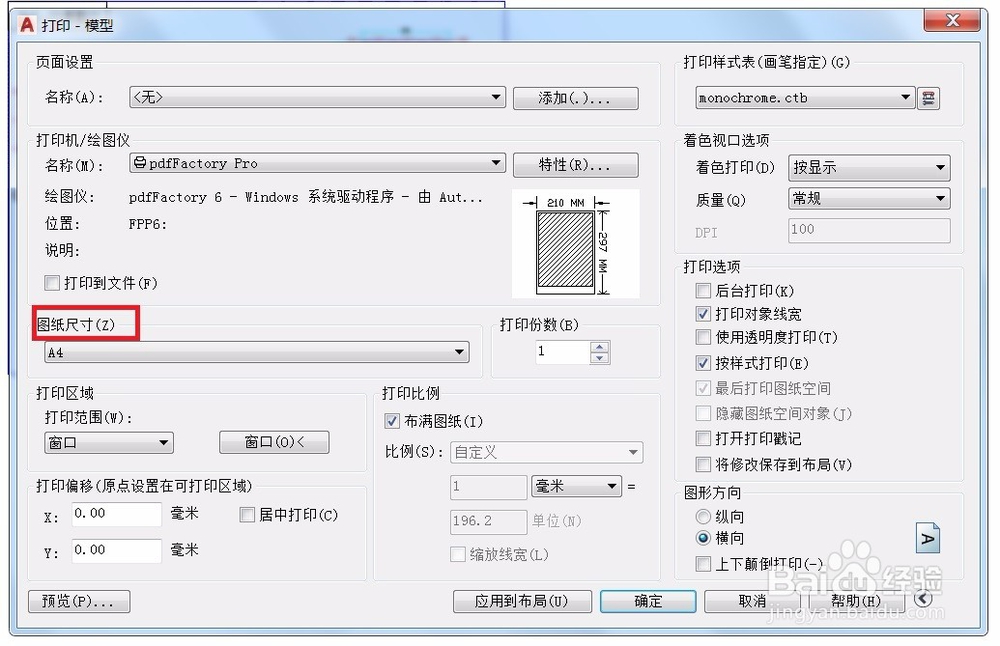
Task: Click the 添加(.)... button
Action: pyautogui.click(x=575, y=98)
